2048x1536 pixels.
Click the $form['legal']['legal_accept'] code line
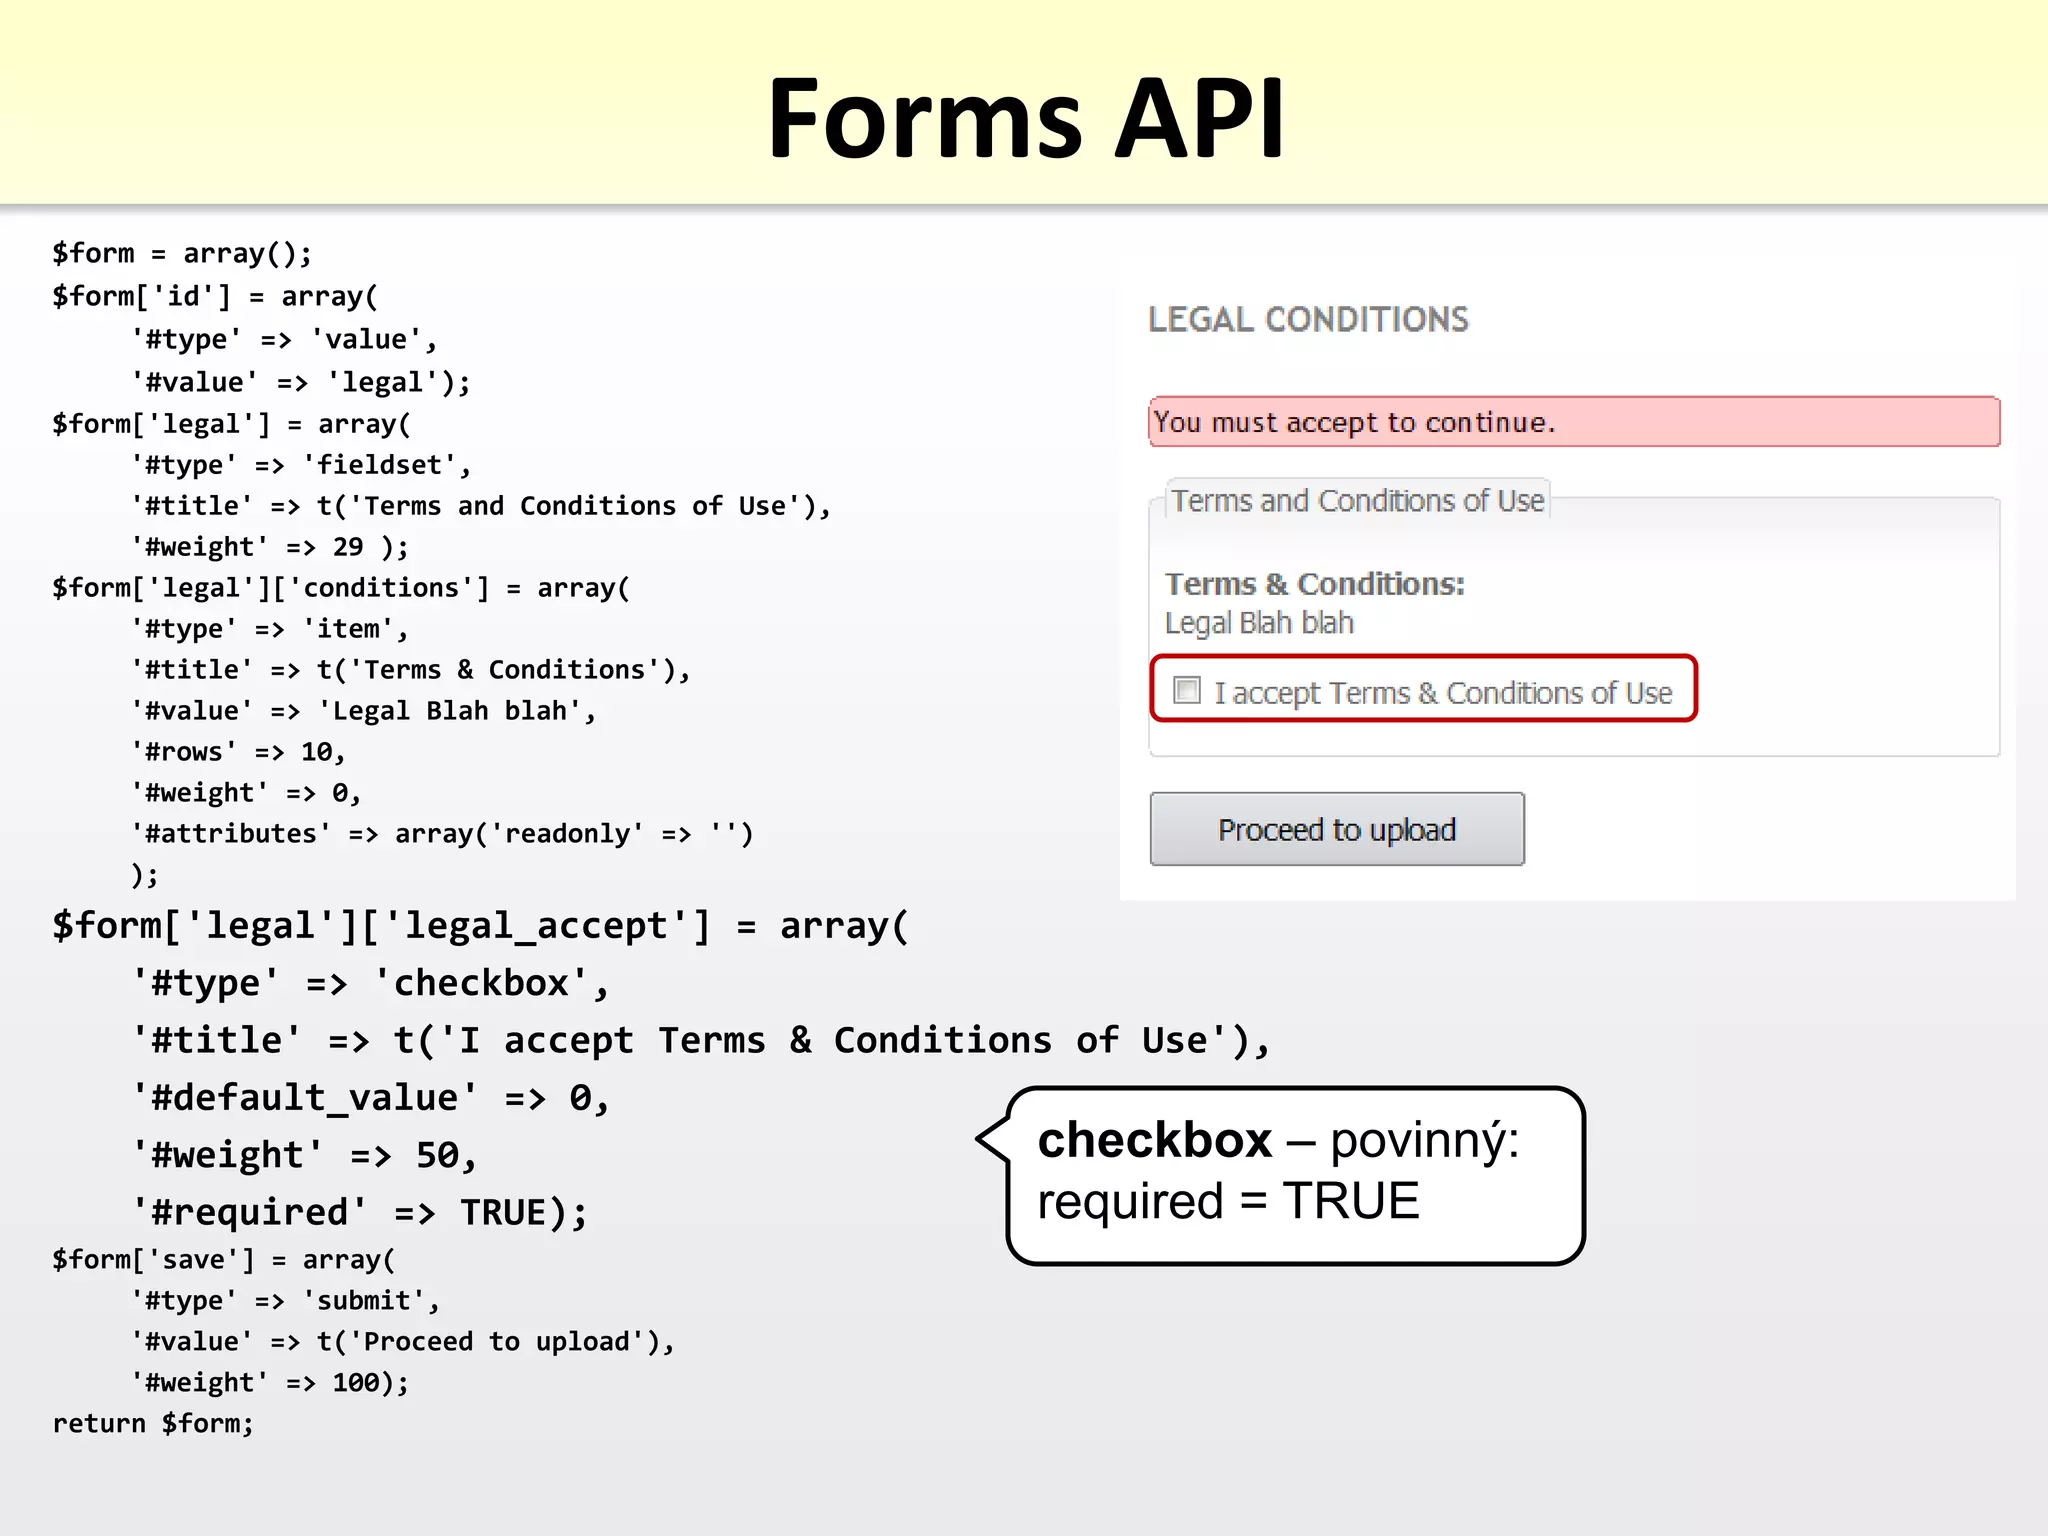coord(480,925)
